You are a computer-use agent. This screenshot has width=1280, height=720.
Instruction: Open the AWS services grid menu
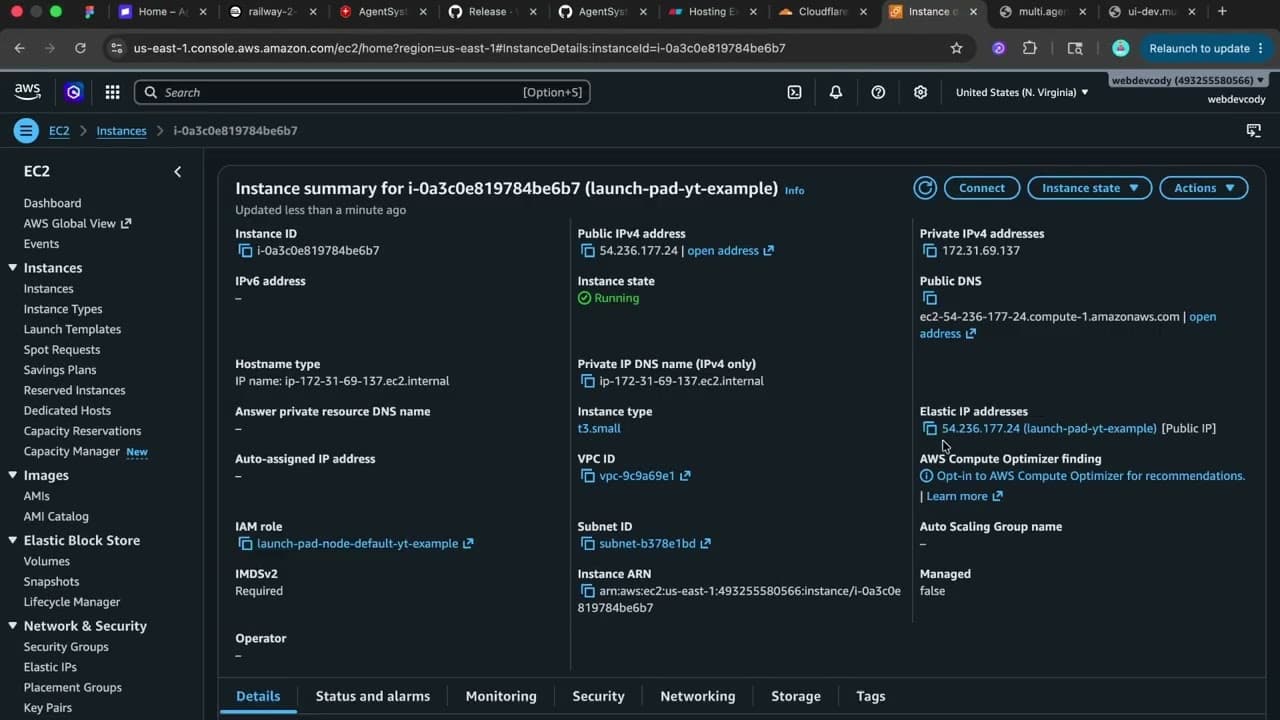pyautogui.click(x=112, y=92)
